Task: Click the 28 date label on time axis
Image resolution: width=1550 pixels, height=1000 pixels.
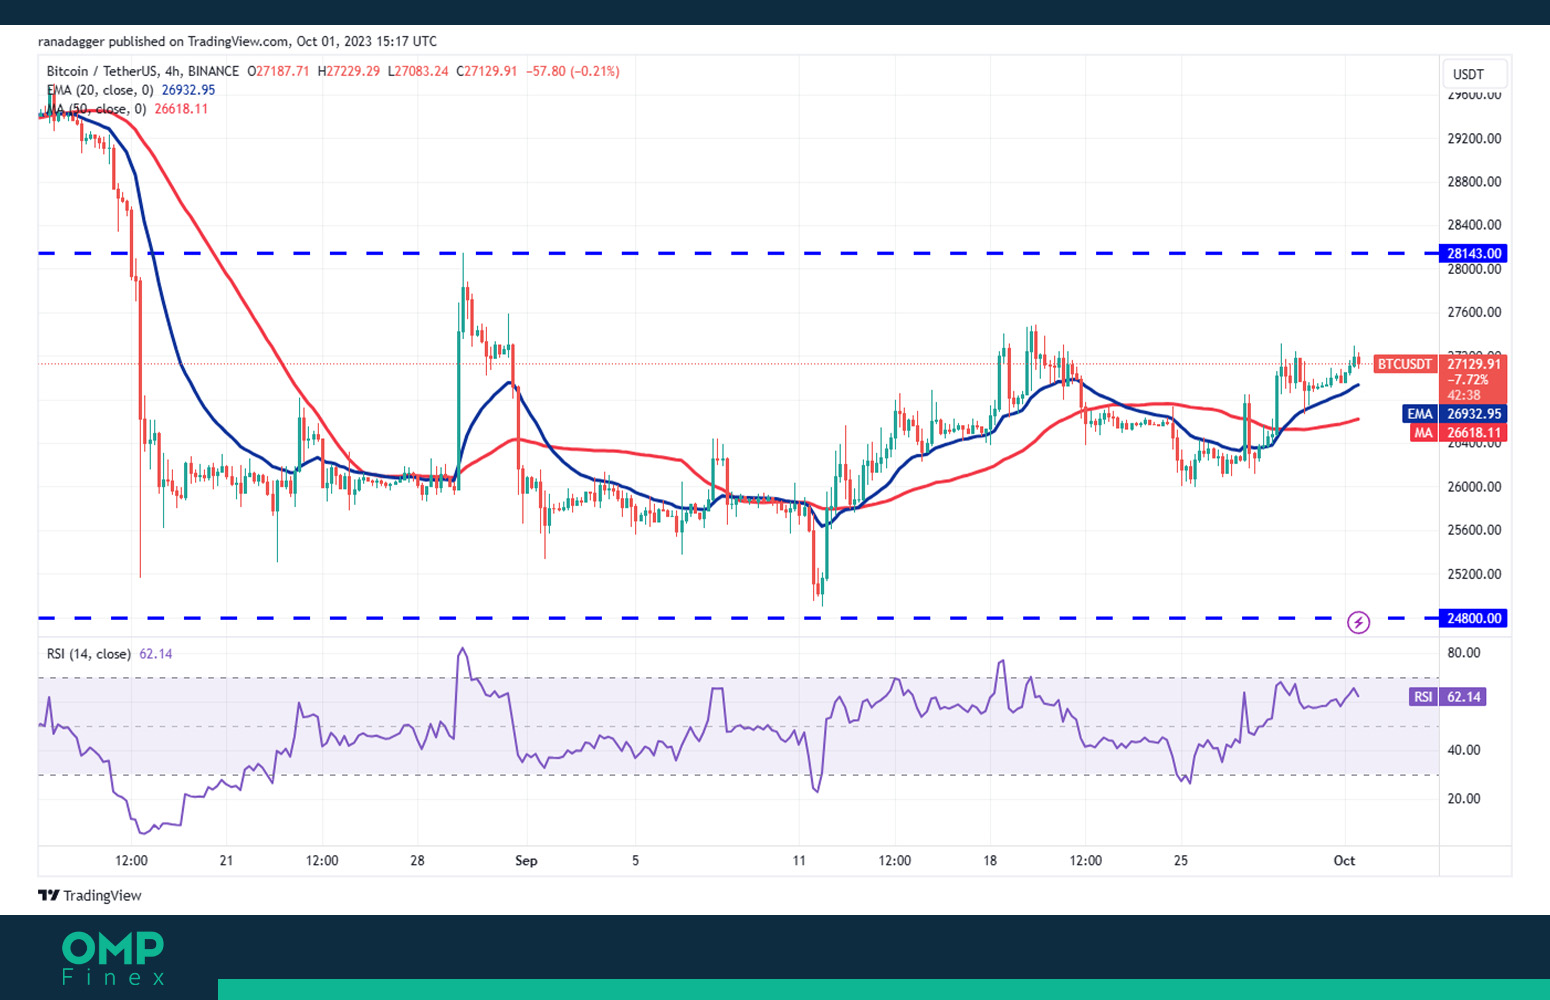Action: [x=417, y=861]
